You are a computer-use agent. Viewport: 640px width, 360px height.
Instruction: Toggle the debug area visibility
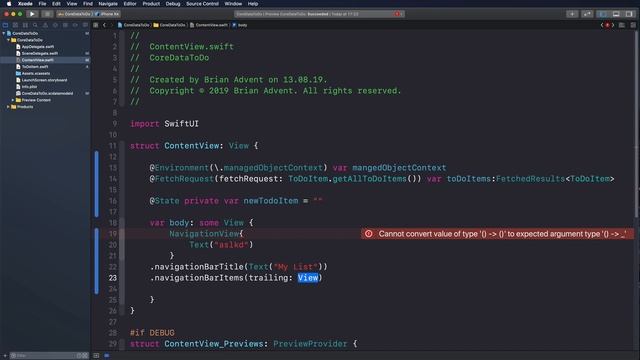pyautogui.click(x=616, y=14)
